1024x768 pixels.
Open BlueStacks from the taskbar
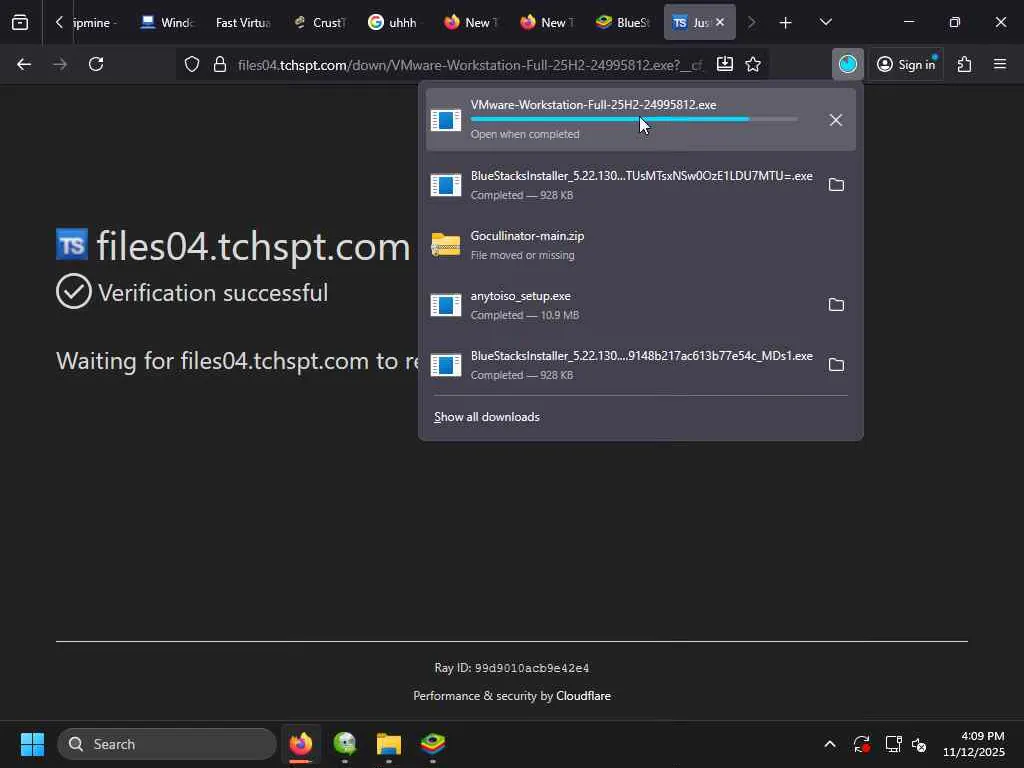tap(432, 744)
